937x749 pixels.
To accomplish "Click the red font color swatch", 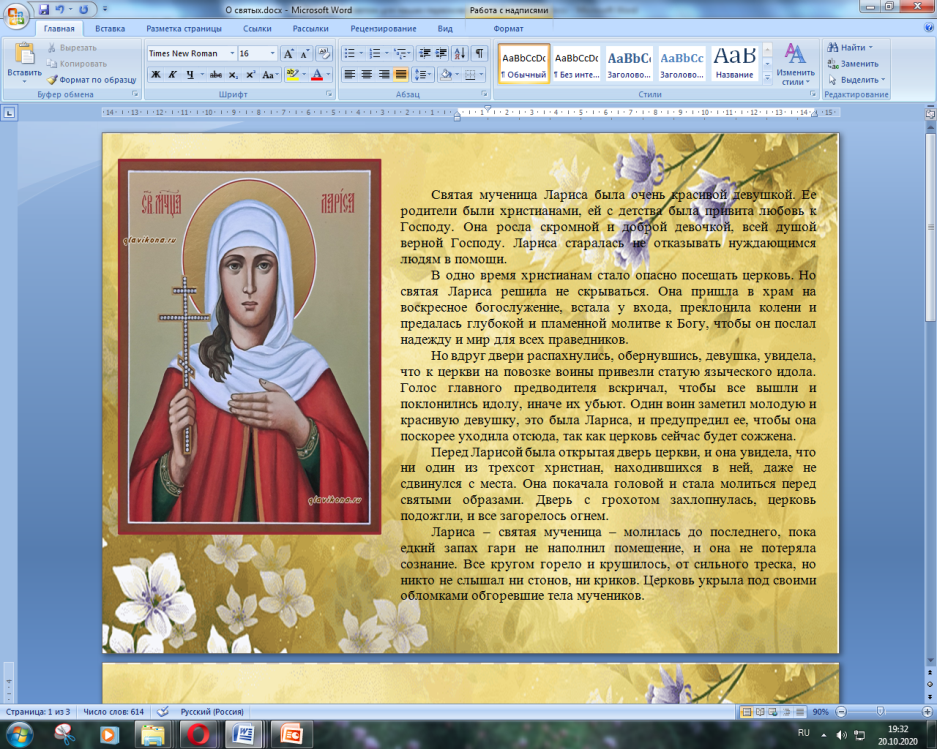I will point(317,75).
